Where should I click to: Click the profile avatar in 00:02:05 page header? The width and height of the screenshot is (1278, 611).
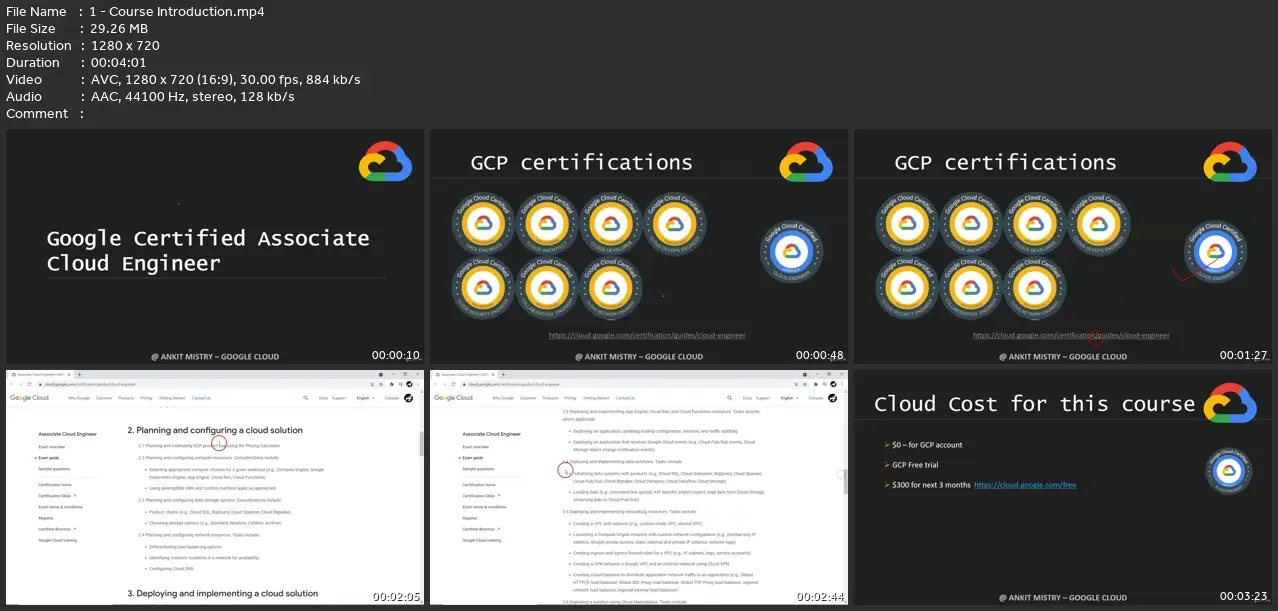(x=408, y=398)
